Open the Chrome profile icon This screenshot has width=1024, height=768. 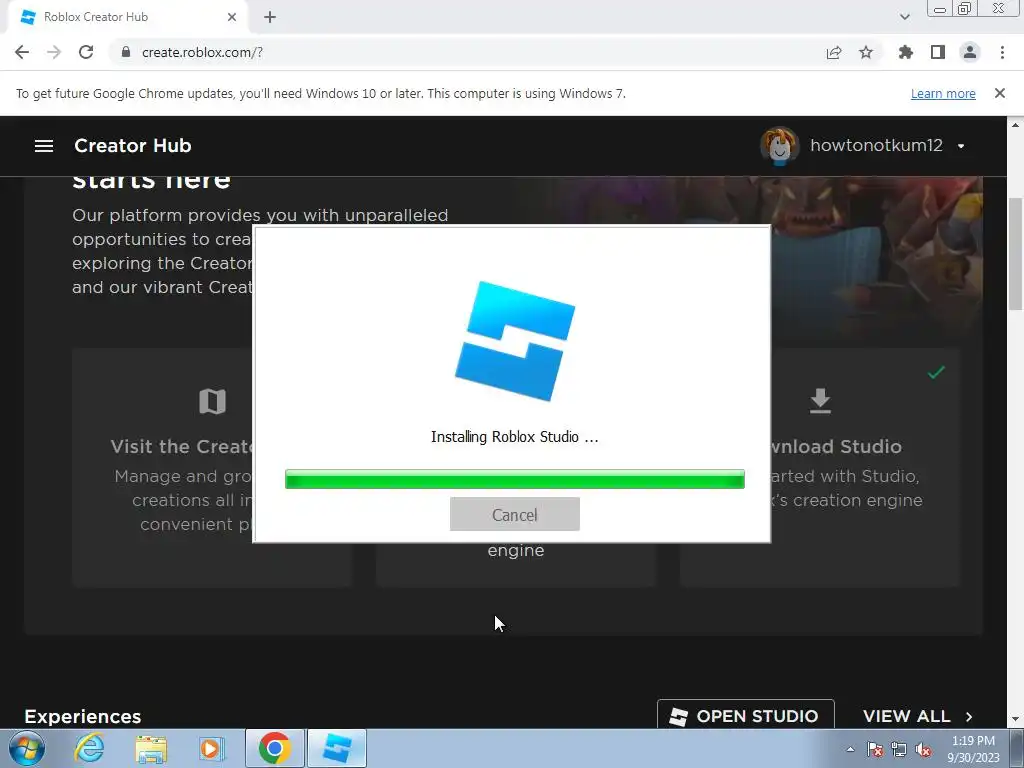pyautogui.click(x=970, y=52)
